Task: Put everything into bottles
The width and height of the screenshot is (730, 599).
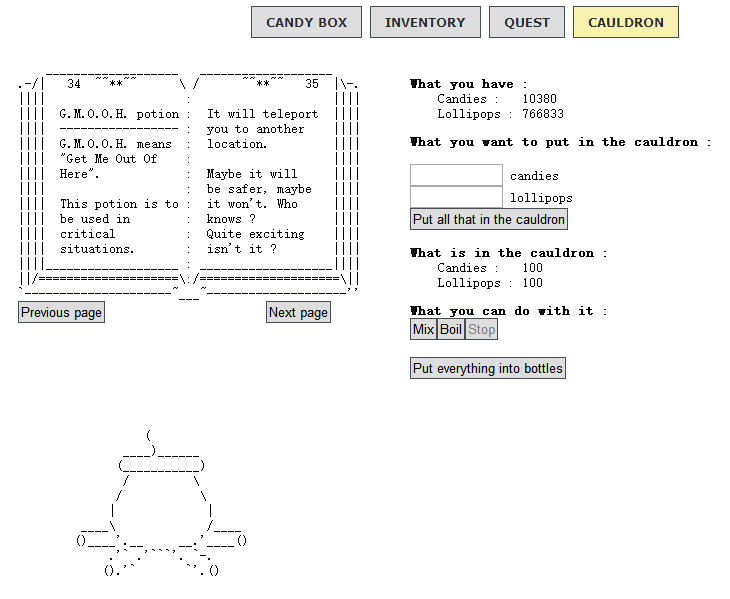Action: click(488, 368)
